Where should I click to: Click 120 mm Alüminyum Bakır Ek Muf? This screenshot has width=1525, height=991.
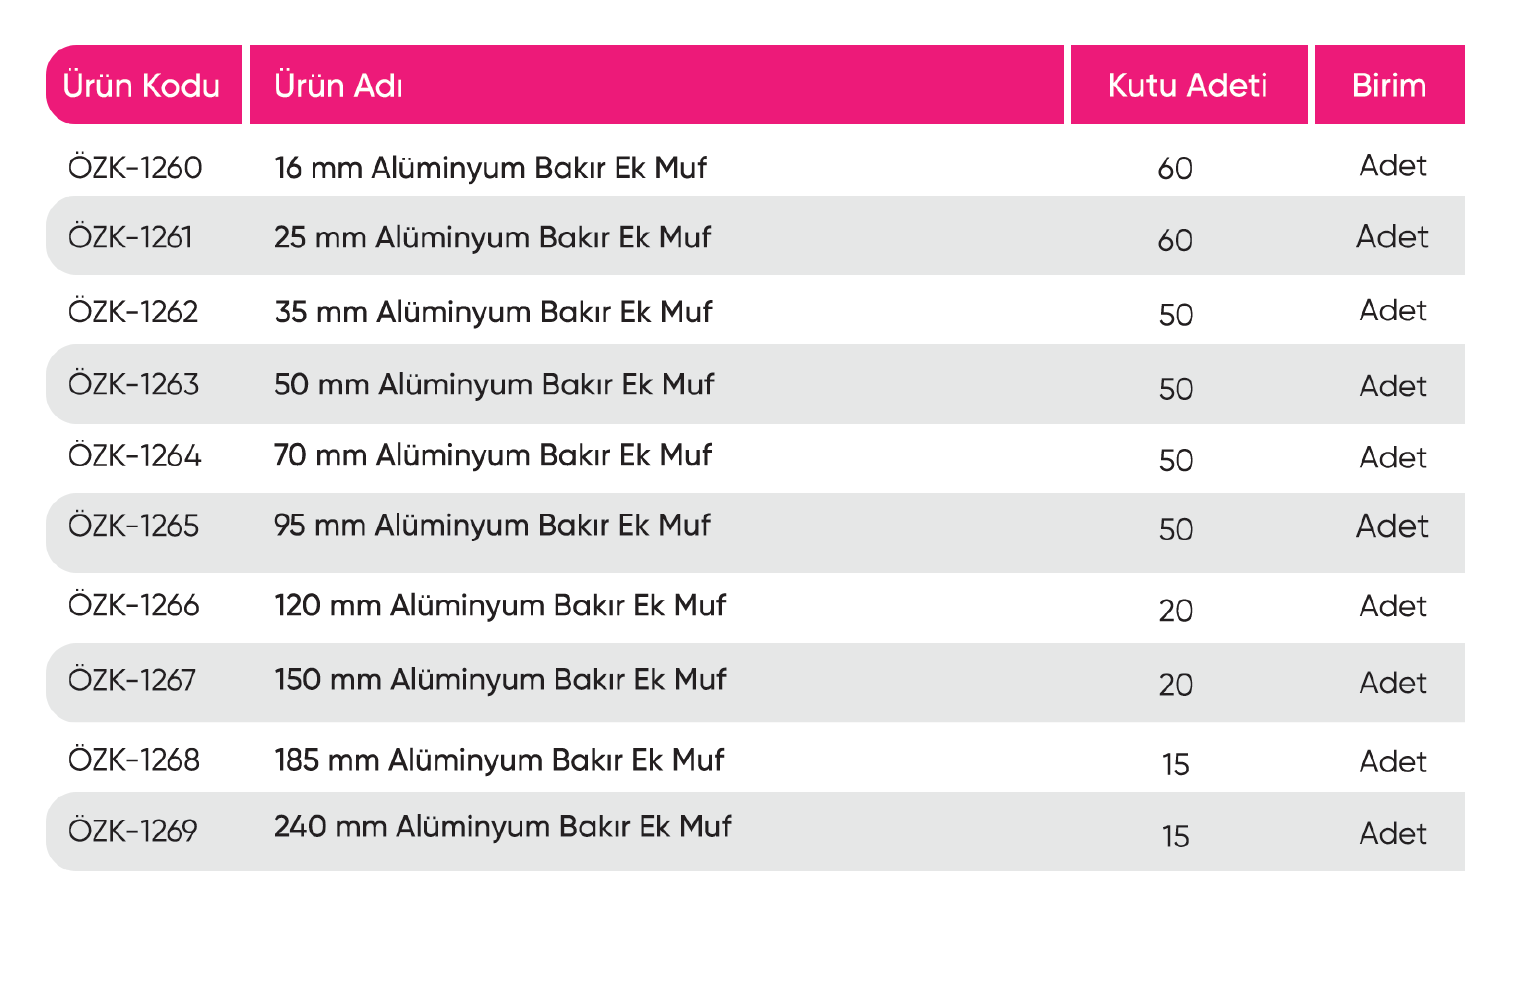[500, 606]
